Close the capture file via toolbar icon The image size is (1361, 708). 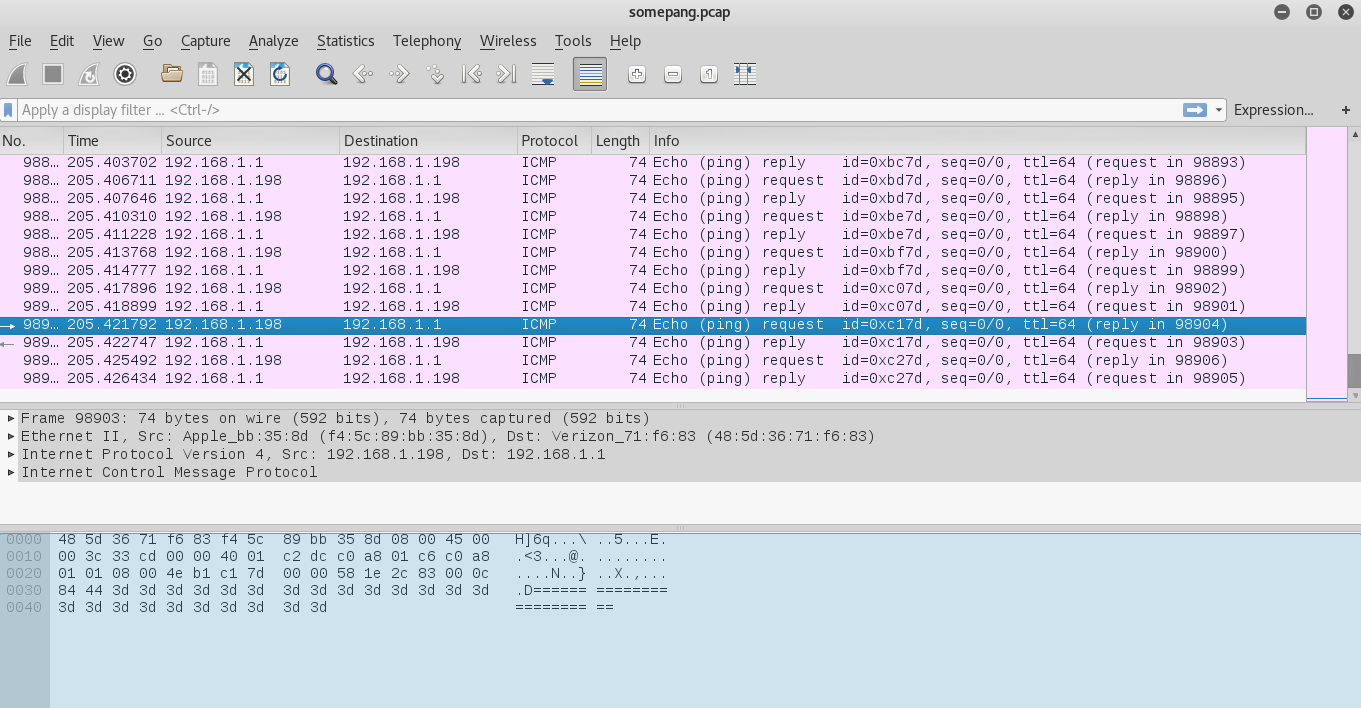coord(244,74)
